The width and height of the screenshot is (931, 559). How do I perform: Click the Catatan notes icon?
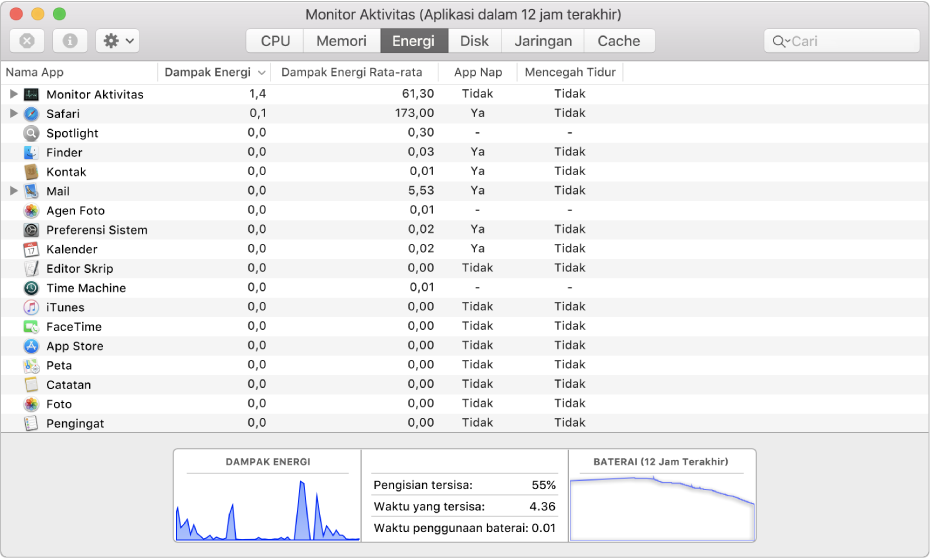pos(31,384)
